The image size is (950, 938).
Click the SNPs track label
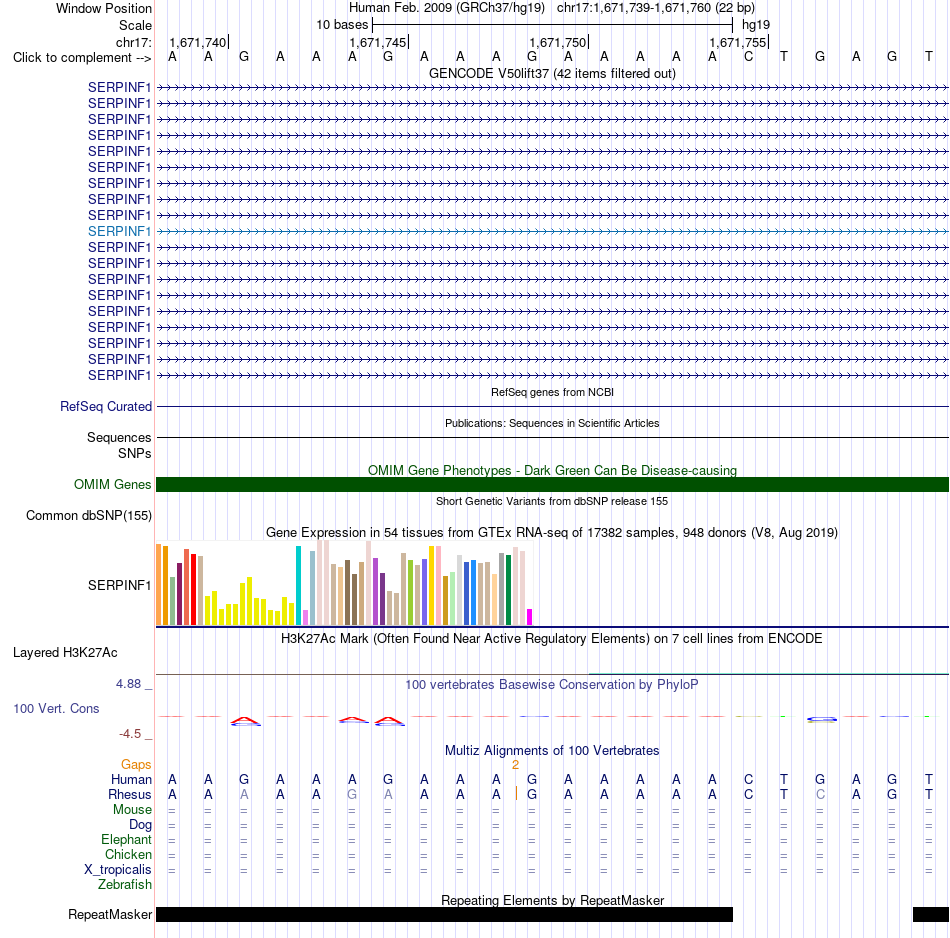click(135, 453)
